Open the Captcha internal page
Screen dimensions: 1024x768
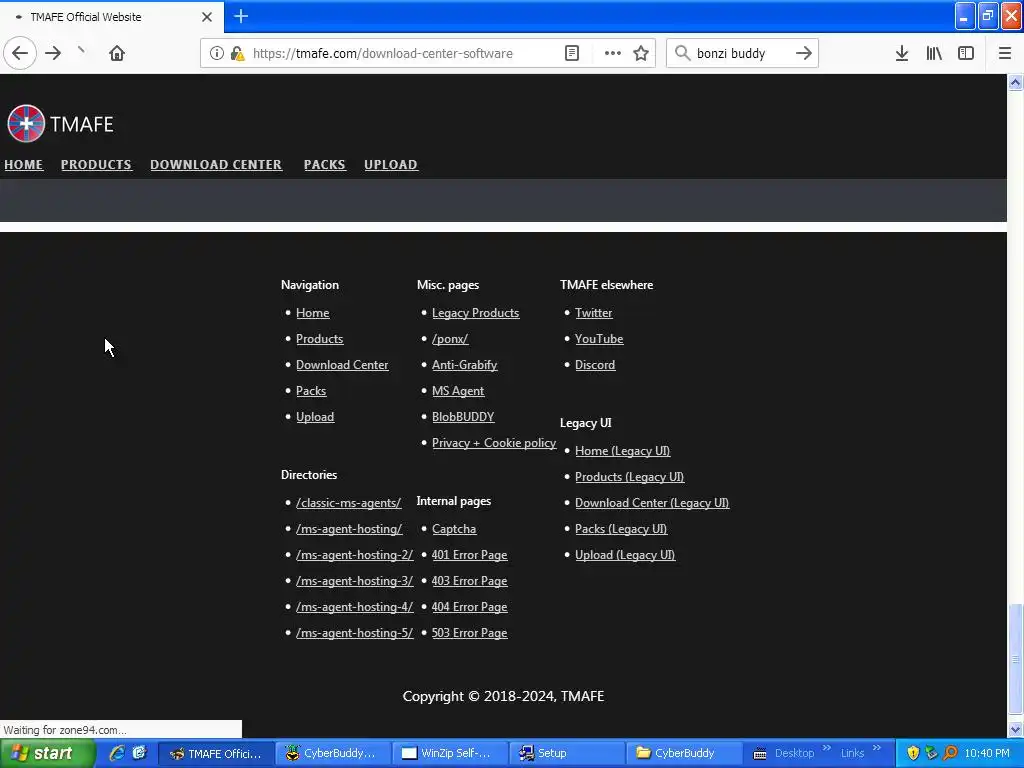[x=454, y=529]
